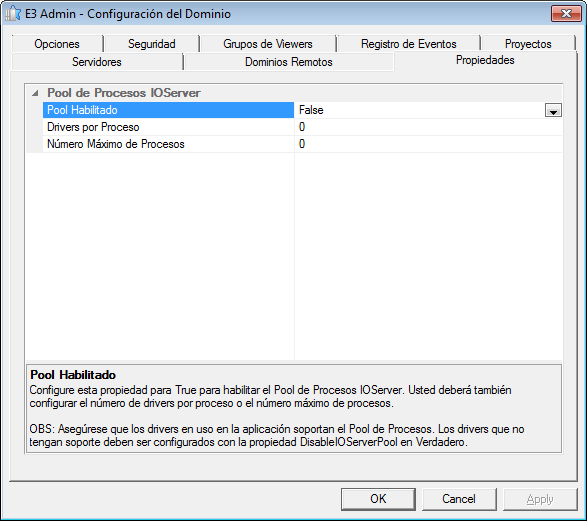The image size is (587, 521).
Task: Open the Pool Habilitado value dropdown arrow
Action: pyautogui.click(x=553, y=110)
